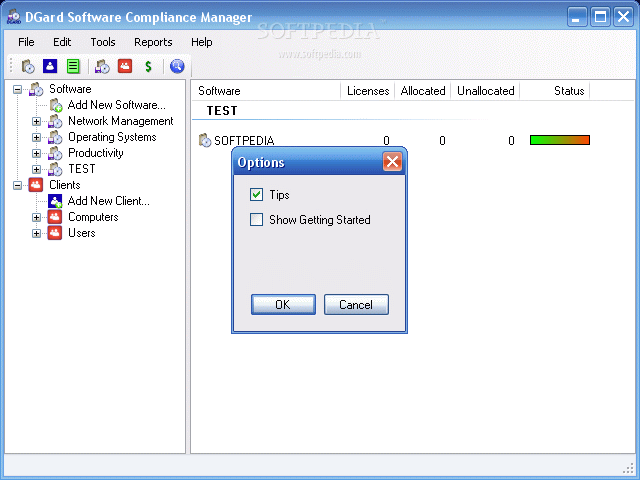Expand the Users node
The image size is (640, 480).
point(36,233)
